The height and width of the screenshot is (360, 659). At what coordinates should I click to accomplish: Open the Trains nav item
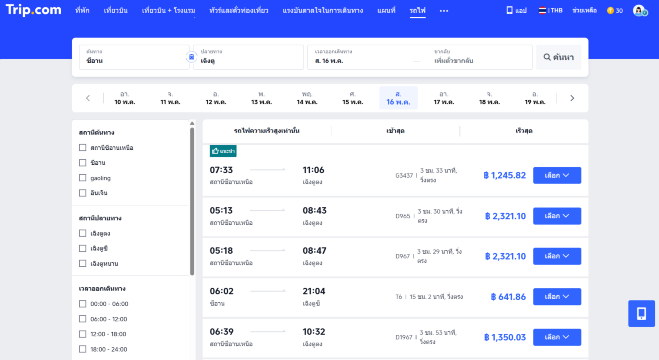point(417,11)
